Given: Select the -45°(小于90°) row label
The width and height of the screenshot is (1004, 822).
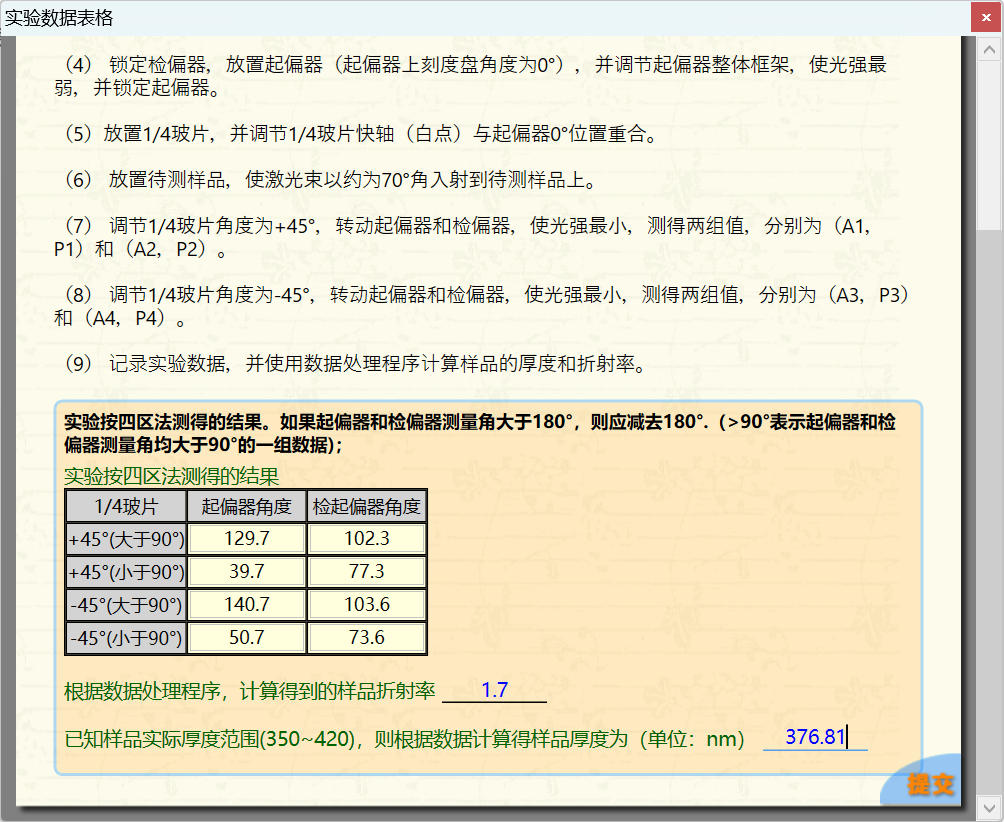Looking at the screenshot, I should [126, 638].
